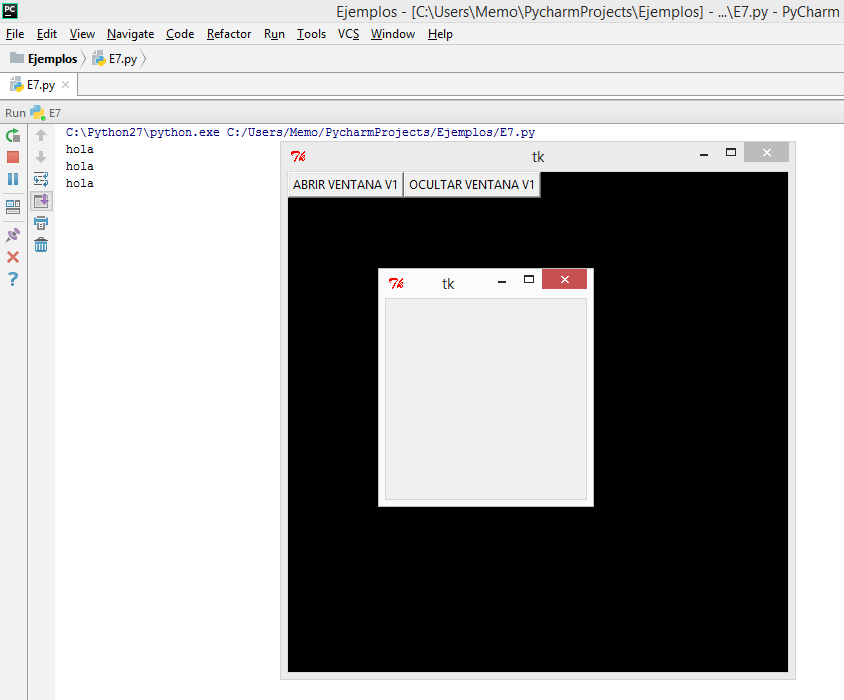Image resolution: width=844 pixels, height=700 pixels.
Task: Rerun the E7 program
Action: point(12,136)
